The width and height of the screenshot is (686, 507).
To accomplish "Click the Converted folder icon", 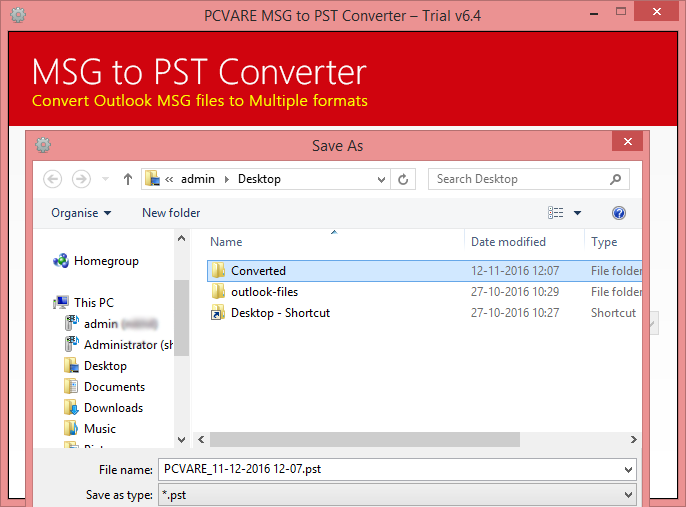I will coord(218,271).
